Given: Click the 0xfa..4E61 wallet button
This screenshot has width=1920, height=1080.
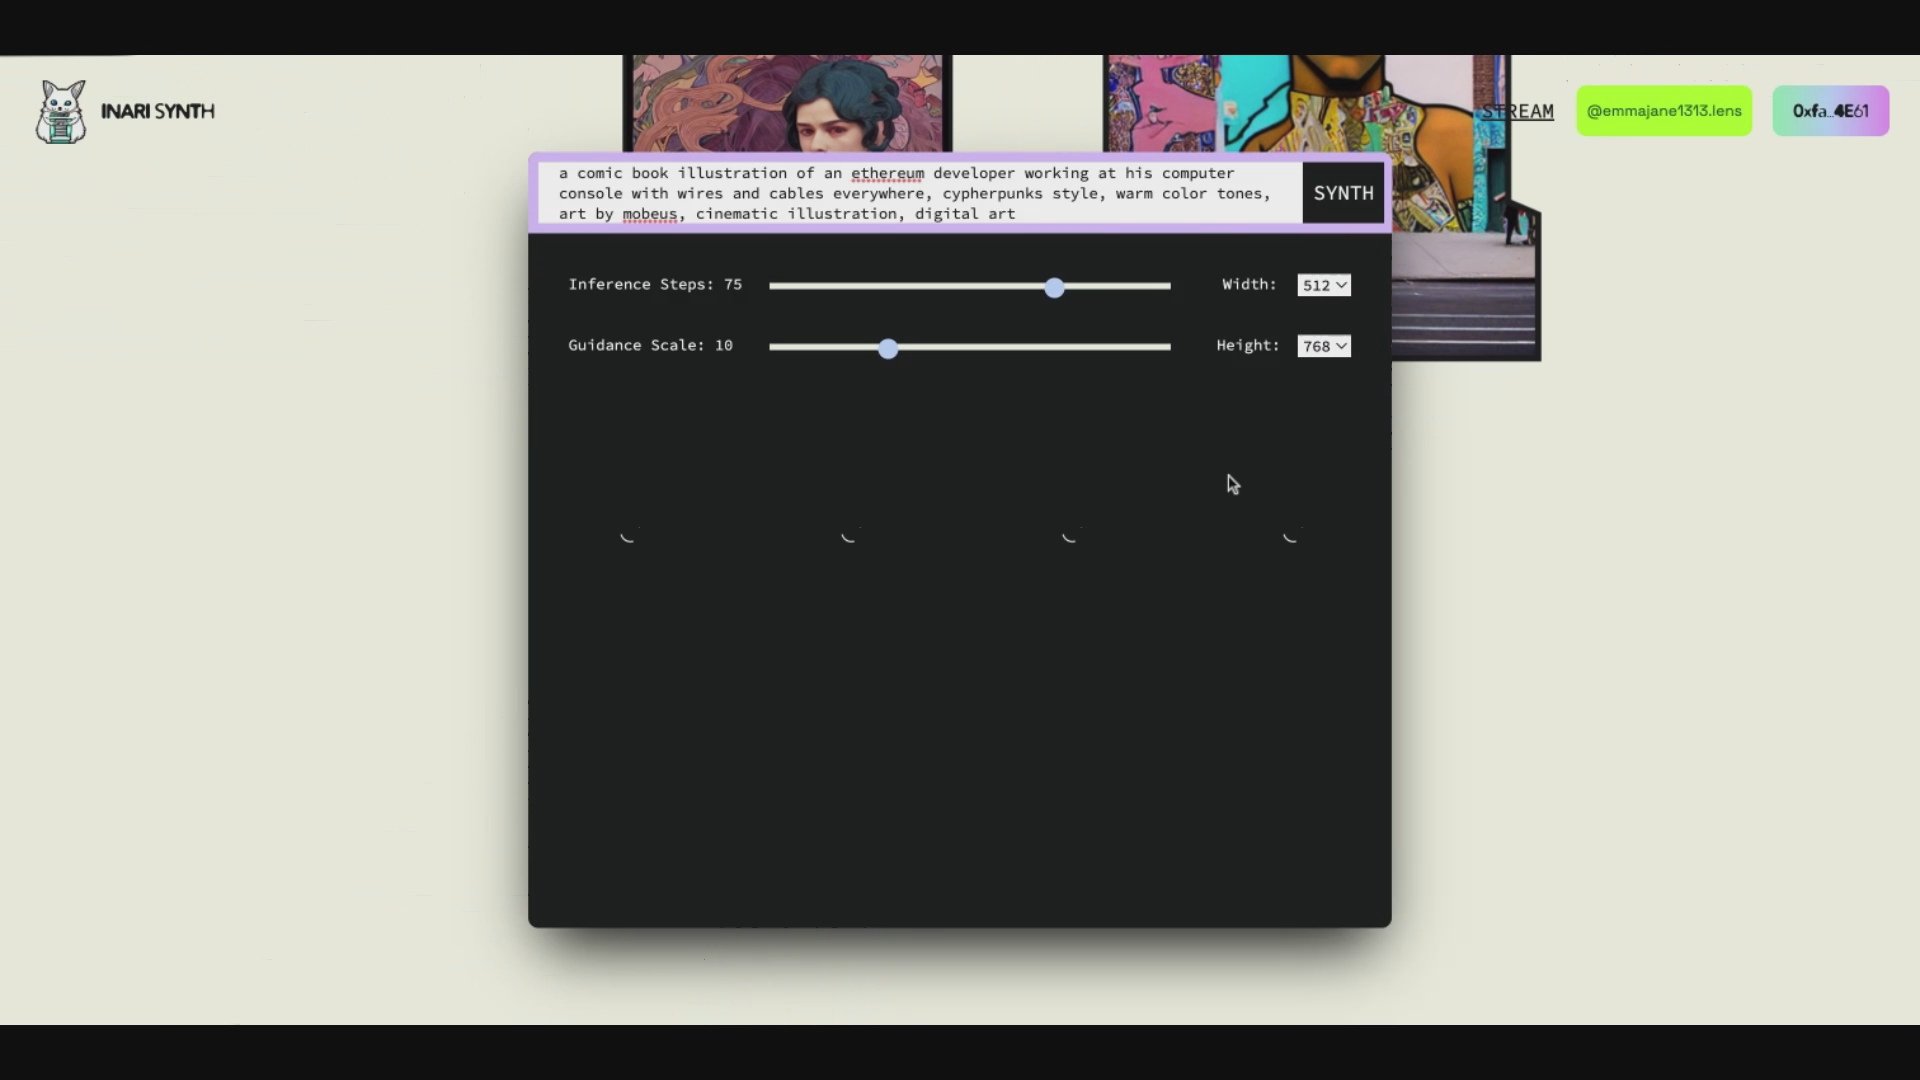Looking at the screenshot, I should tap(1830, 111).
